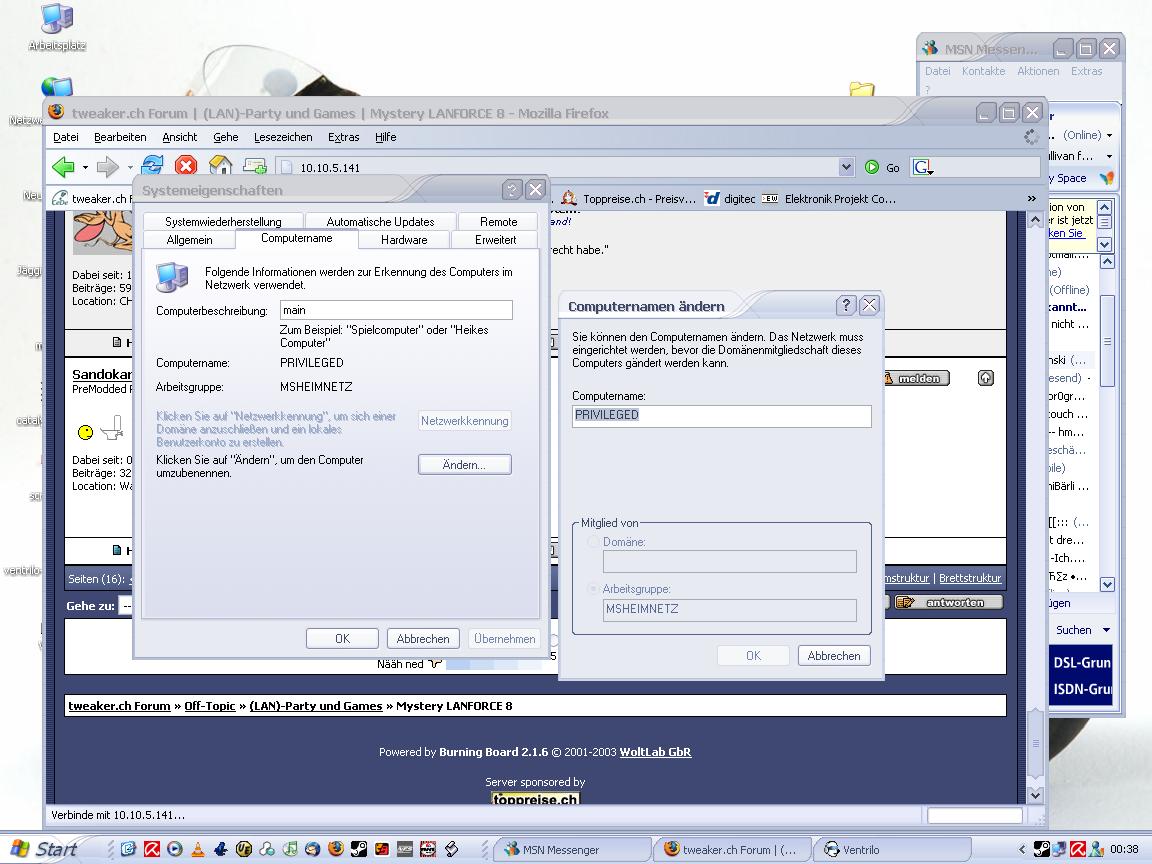Viewport: 1152px width, 864px height.
Task: Select the Arbeitsgruppe radio button
Action: tap(594, 590)
